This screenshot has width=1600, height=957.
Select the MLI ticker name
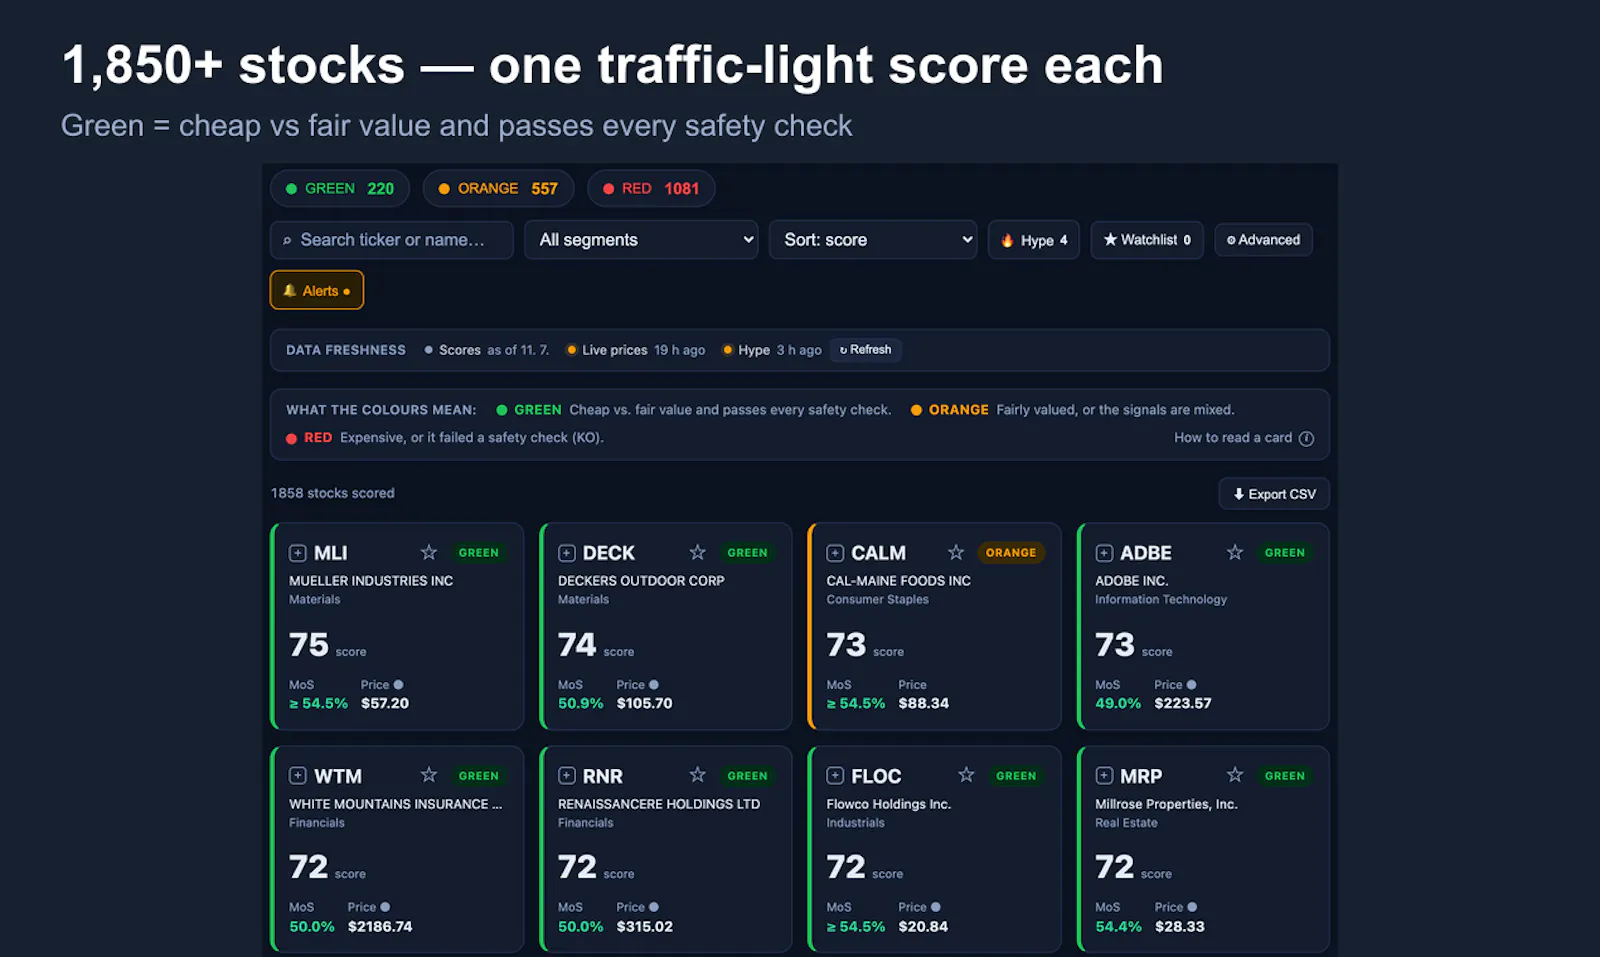pyautogui.click(x=331, y=553)
